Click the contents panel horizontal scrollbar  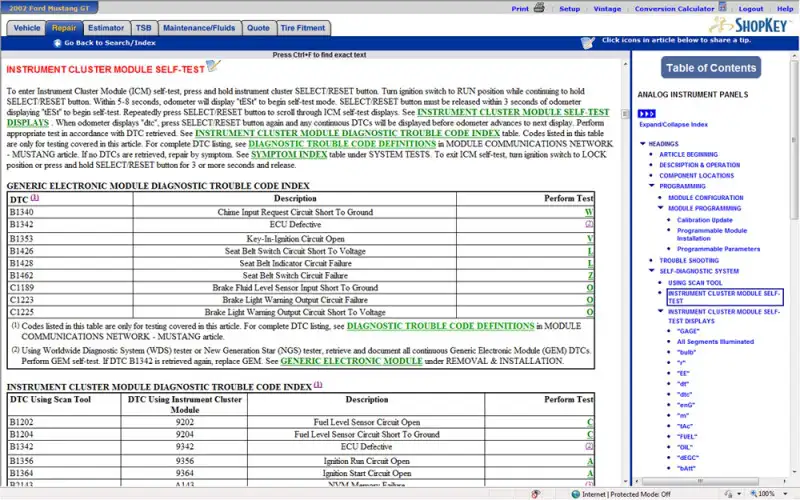pos(700,481)
